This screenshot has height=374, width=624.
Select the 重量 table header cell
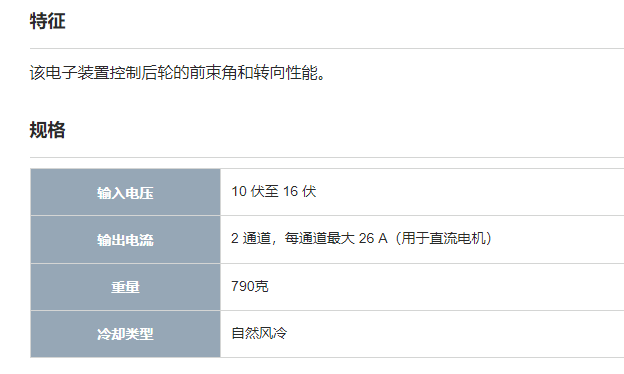[x=125, y=287]
